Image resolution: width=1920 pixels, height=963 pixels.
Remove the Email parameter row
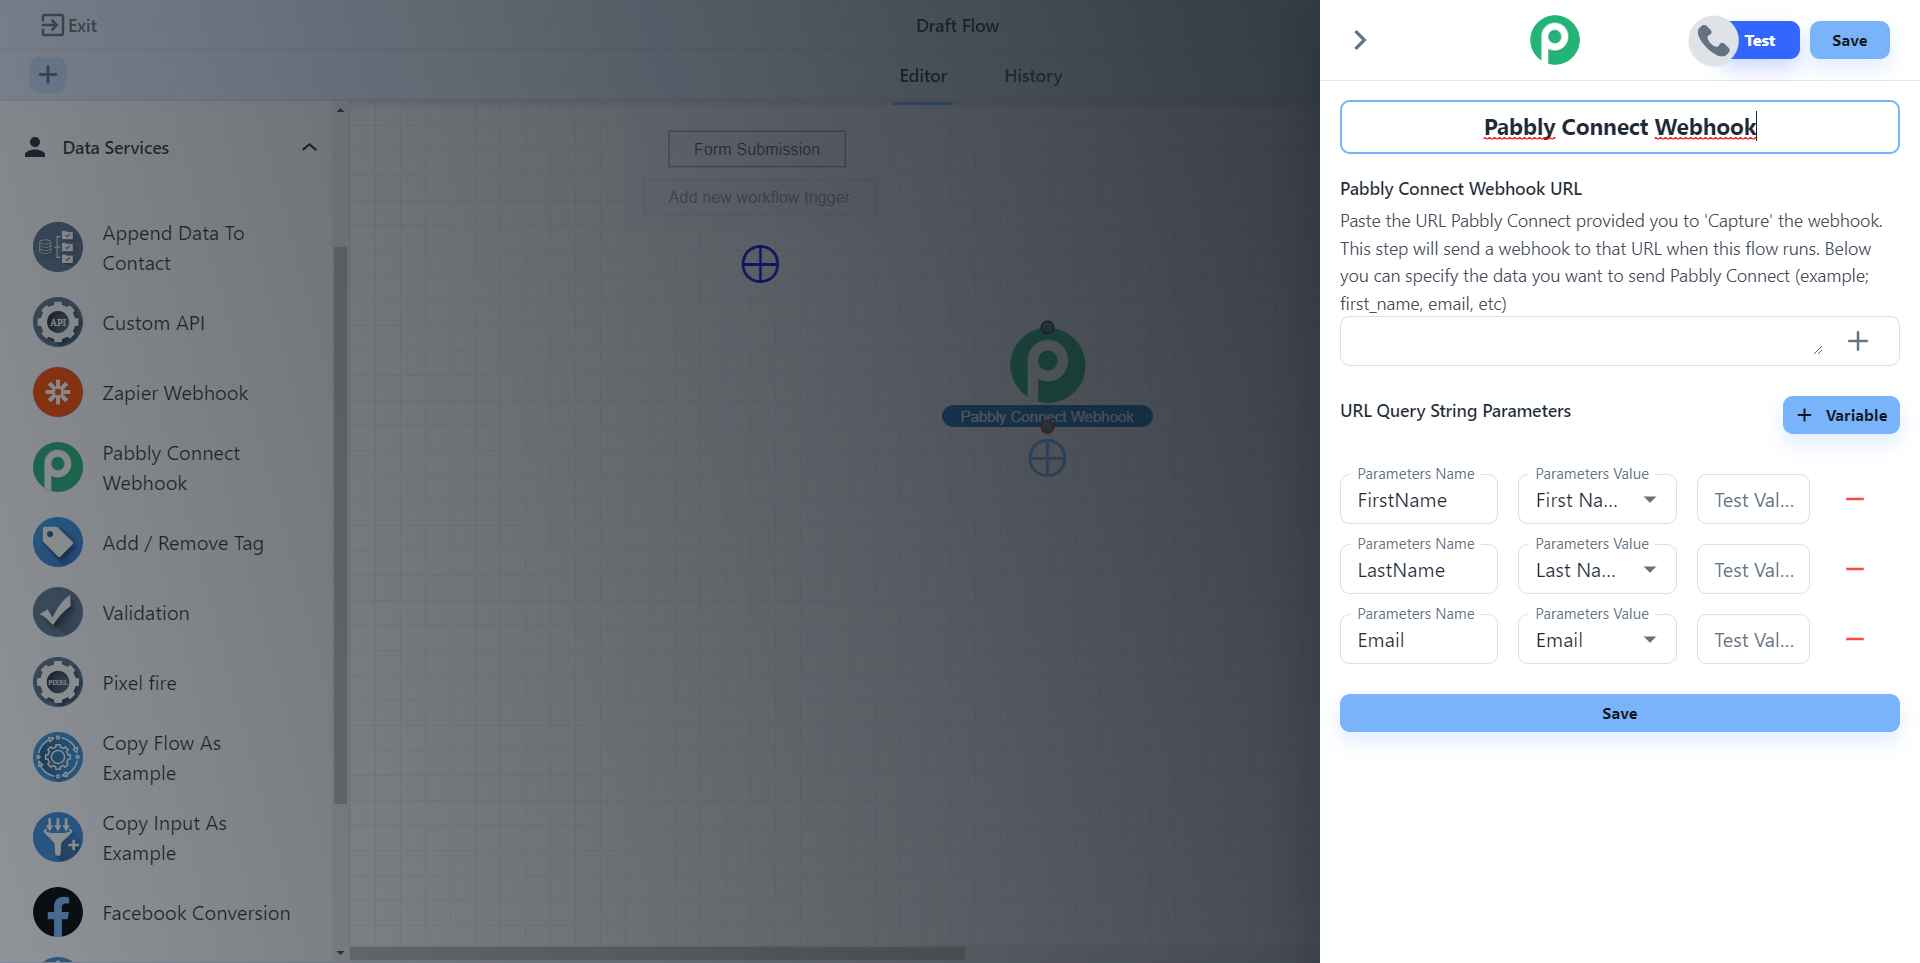(x=1855, y=639)
